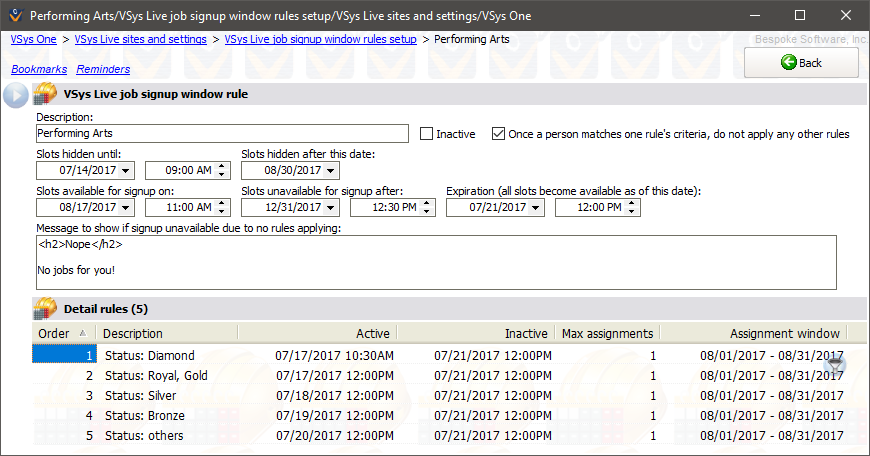Click into the Description text field
Viewport: 870px width, 456px height.
click(x=222, y=133)
